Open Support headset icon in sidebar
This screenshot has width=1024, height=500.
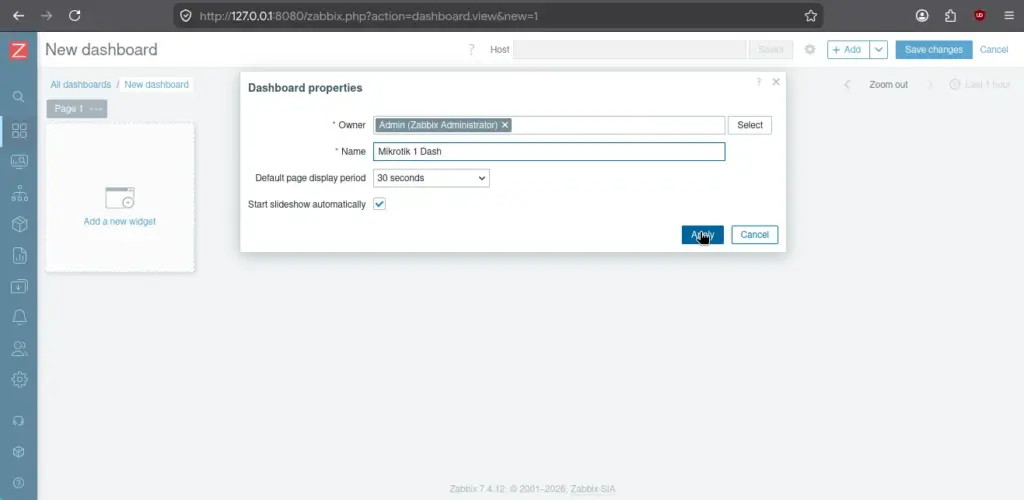tap(19, 421)
